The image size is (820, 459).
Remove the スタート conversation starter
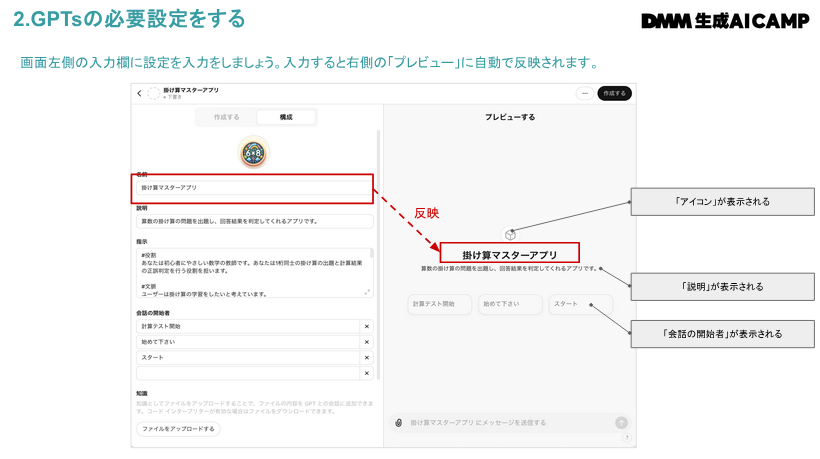[366, 357]
